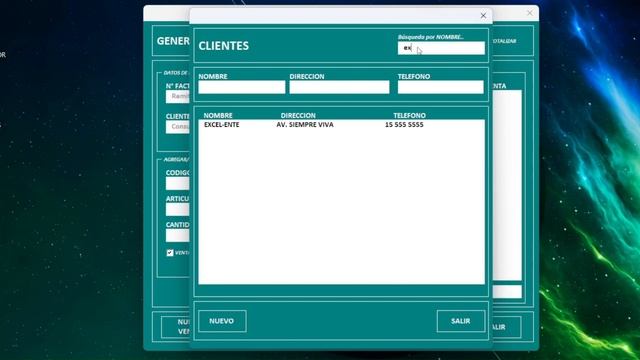Image resolution: width=640 pixels, height=360 pixels.
Task: Click the SALIR button in Clientes
Action: click(x=461, y=321)
